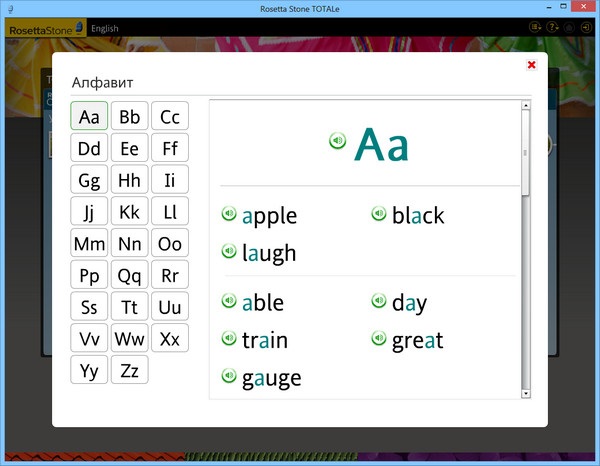
Task: Play audio for the word laugh
Action: pyautogui.click(x=229, y=251)
